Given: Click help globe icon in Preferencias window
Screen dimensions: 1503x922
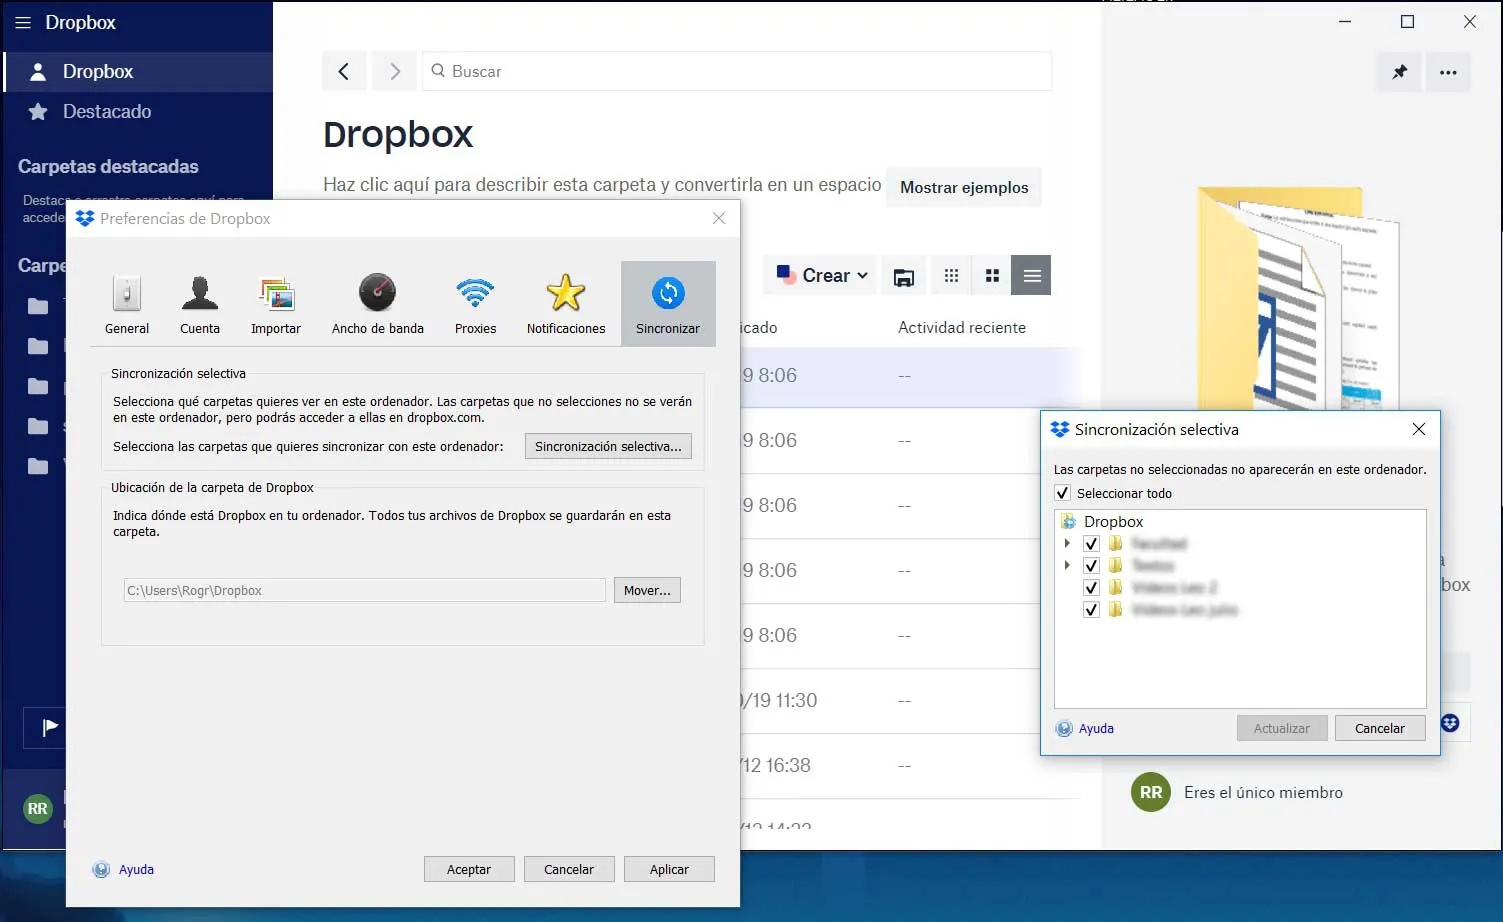Looking at the screenshot, I should [x=101, y=869].
